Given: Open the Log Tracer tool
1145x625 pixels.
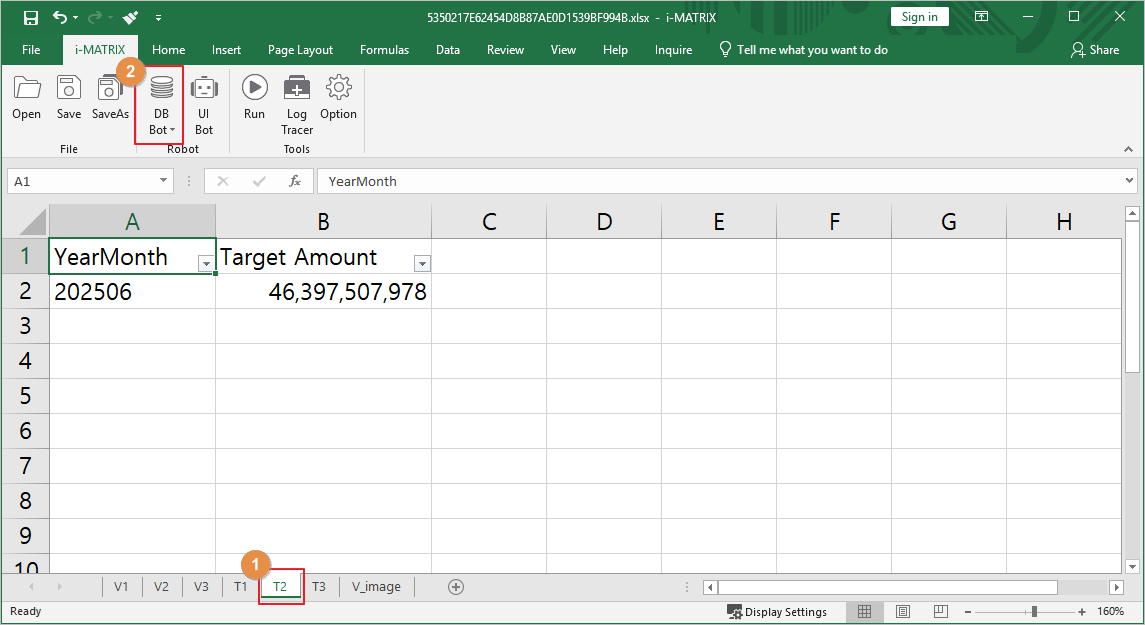Looking at the screenshot, I should (x=297, y=103).
